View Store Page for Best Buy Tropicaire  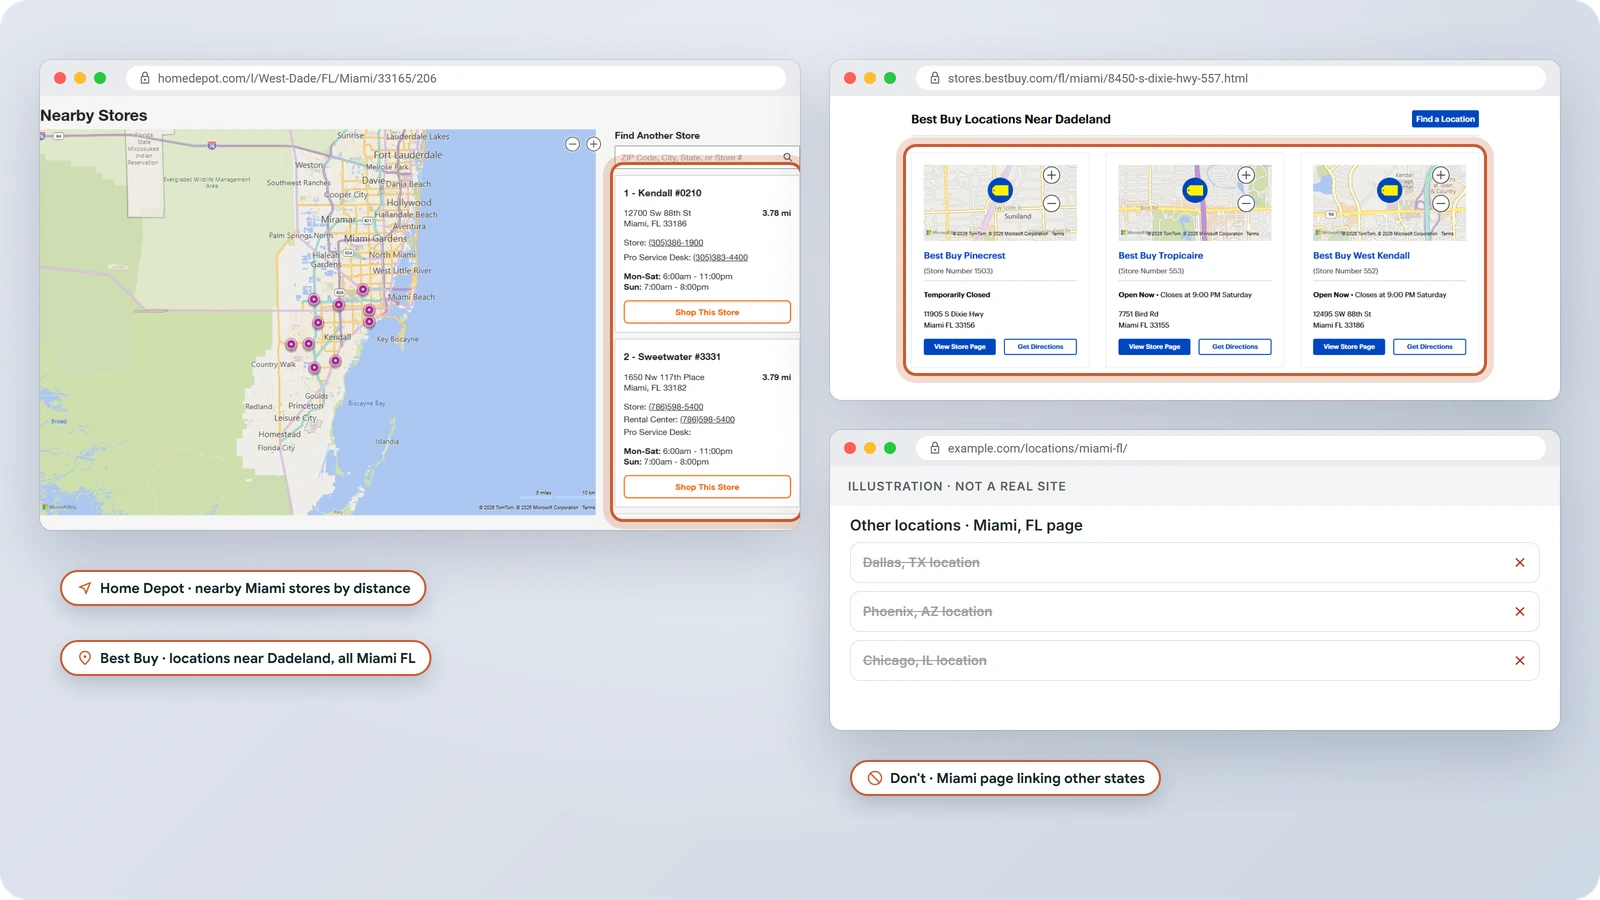[x=1154, y=347]
